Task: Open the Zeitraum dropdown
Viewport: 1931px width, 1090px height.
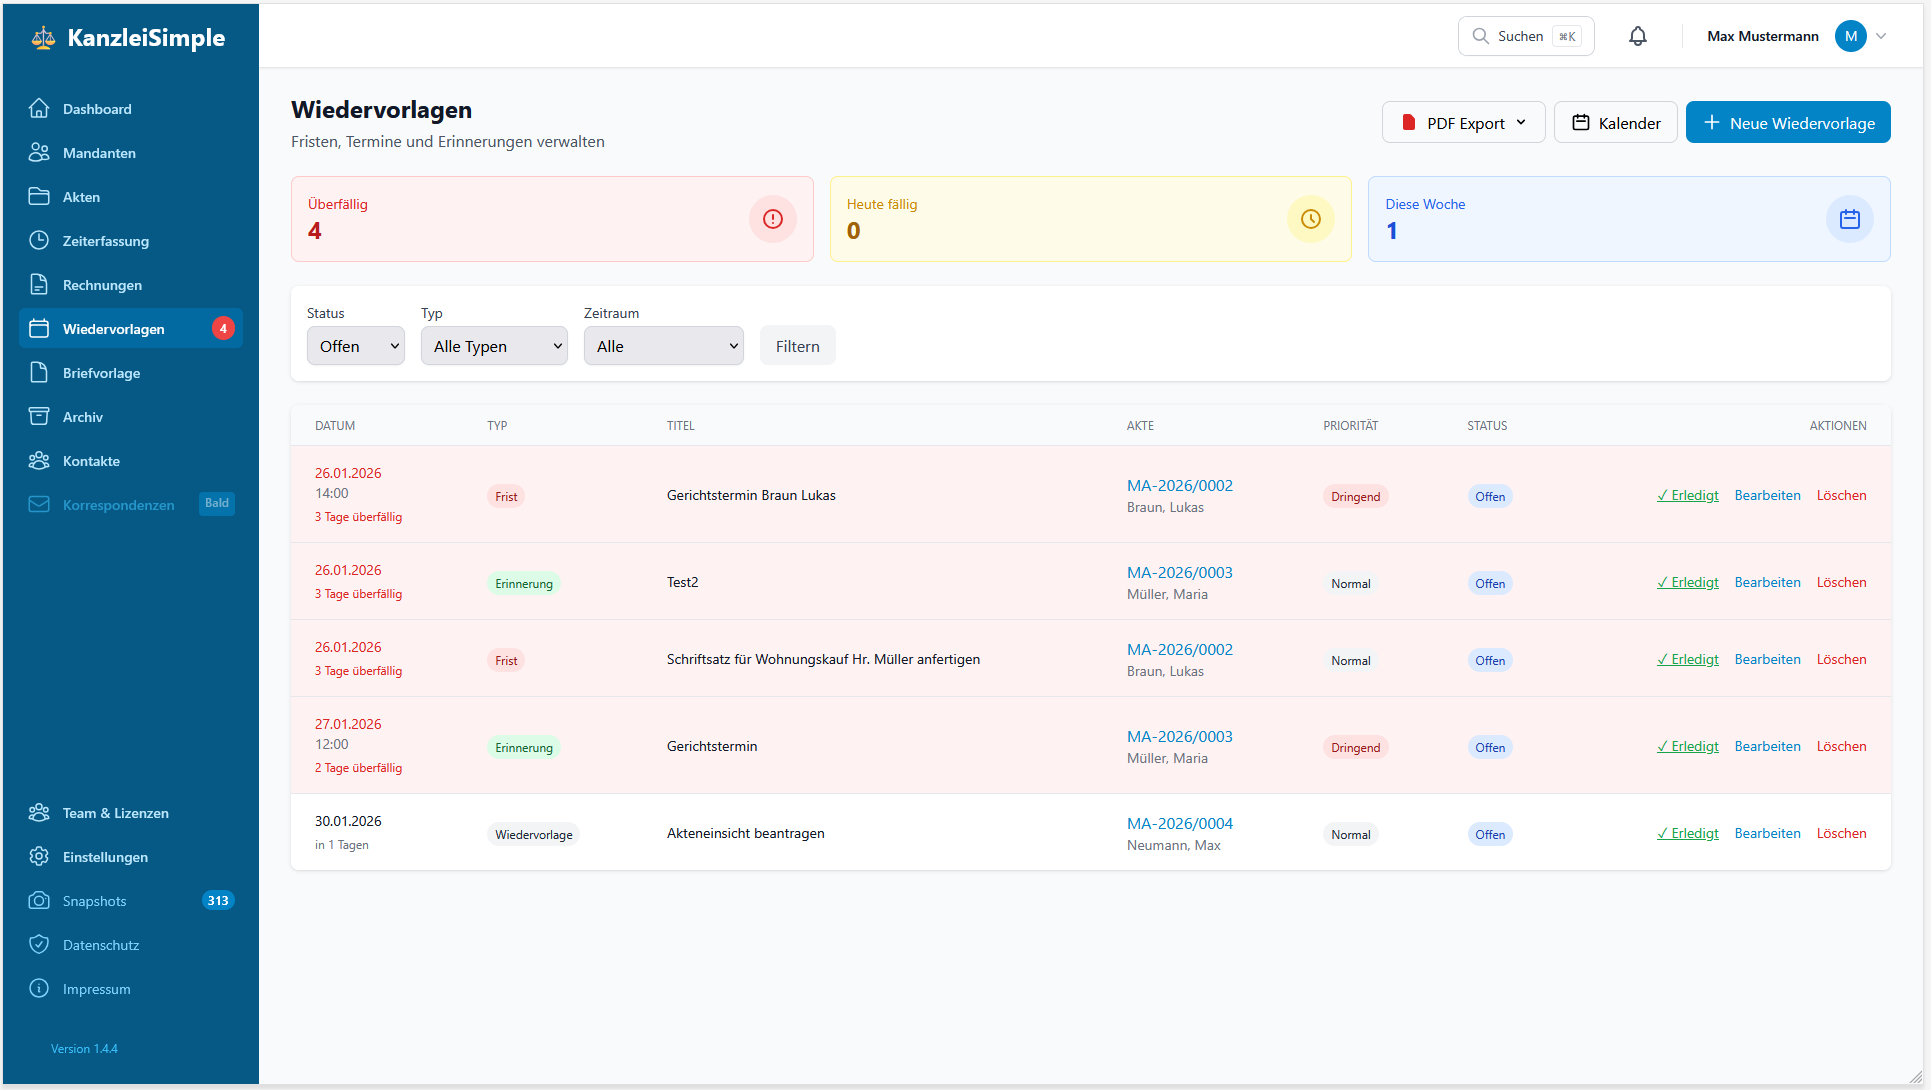Action: pos(663,346)
